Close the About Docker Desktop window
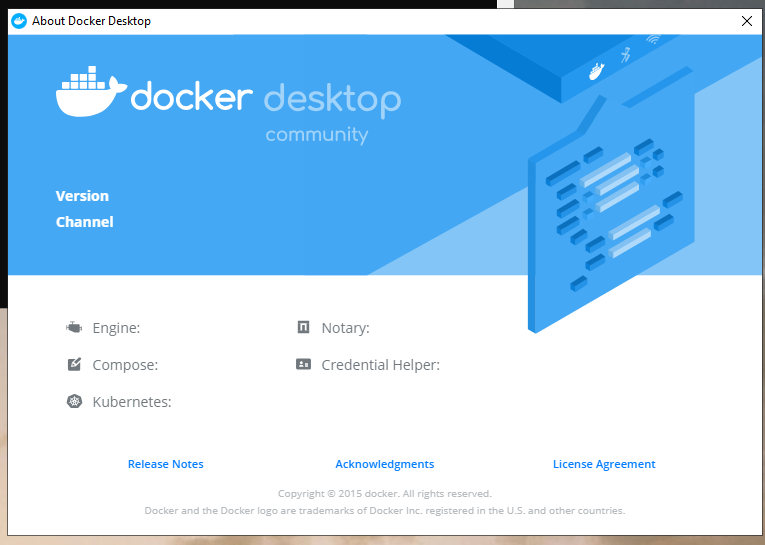Screen dimensions: 765x545 pyautogui.click(x=746, y=21)
